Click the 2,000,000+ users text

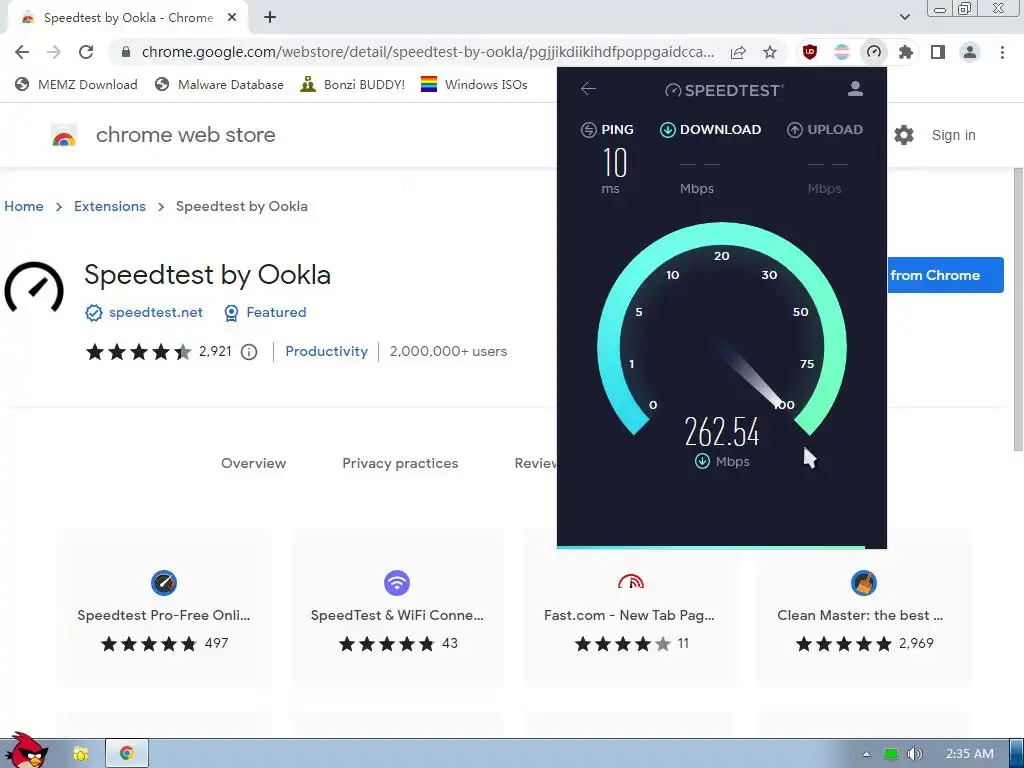click(448, 351)
